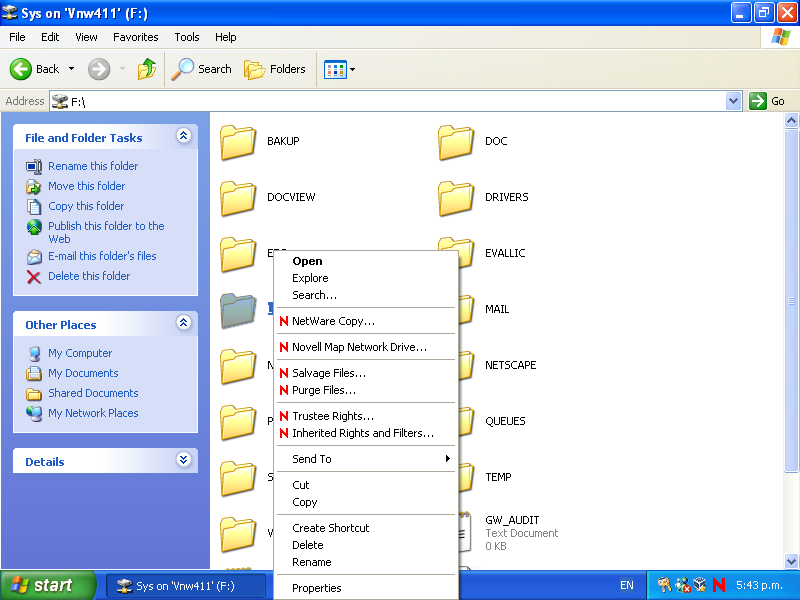Toggle the Folders pane button

click(x=275, y=69)
